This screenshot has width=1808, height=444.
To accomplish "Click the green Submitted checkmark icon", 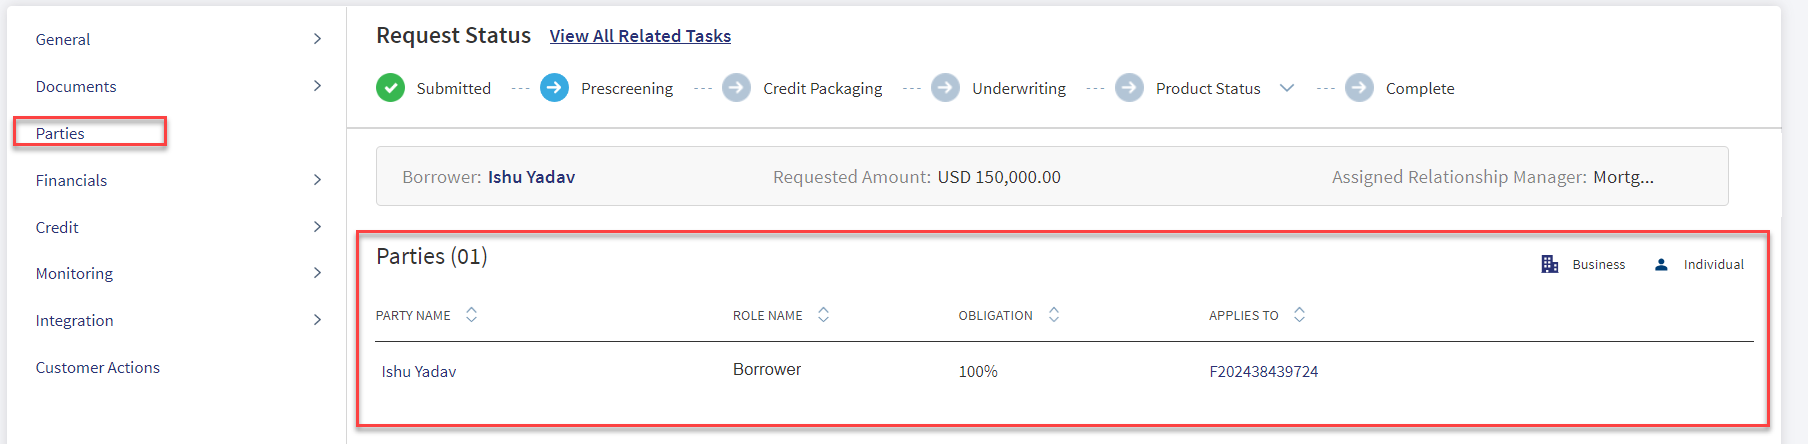I will click(x=390, y=88).
